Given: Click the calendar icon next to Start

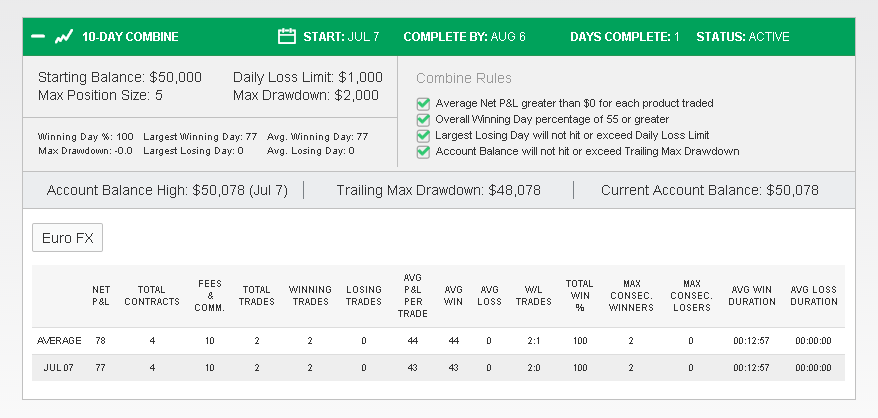Looking at the screenshot, I should (x=287, y=36).
